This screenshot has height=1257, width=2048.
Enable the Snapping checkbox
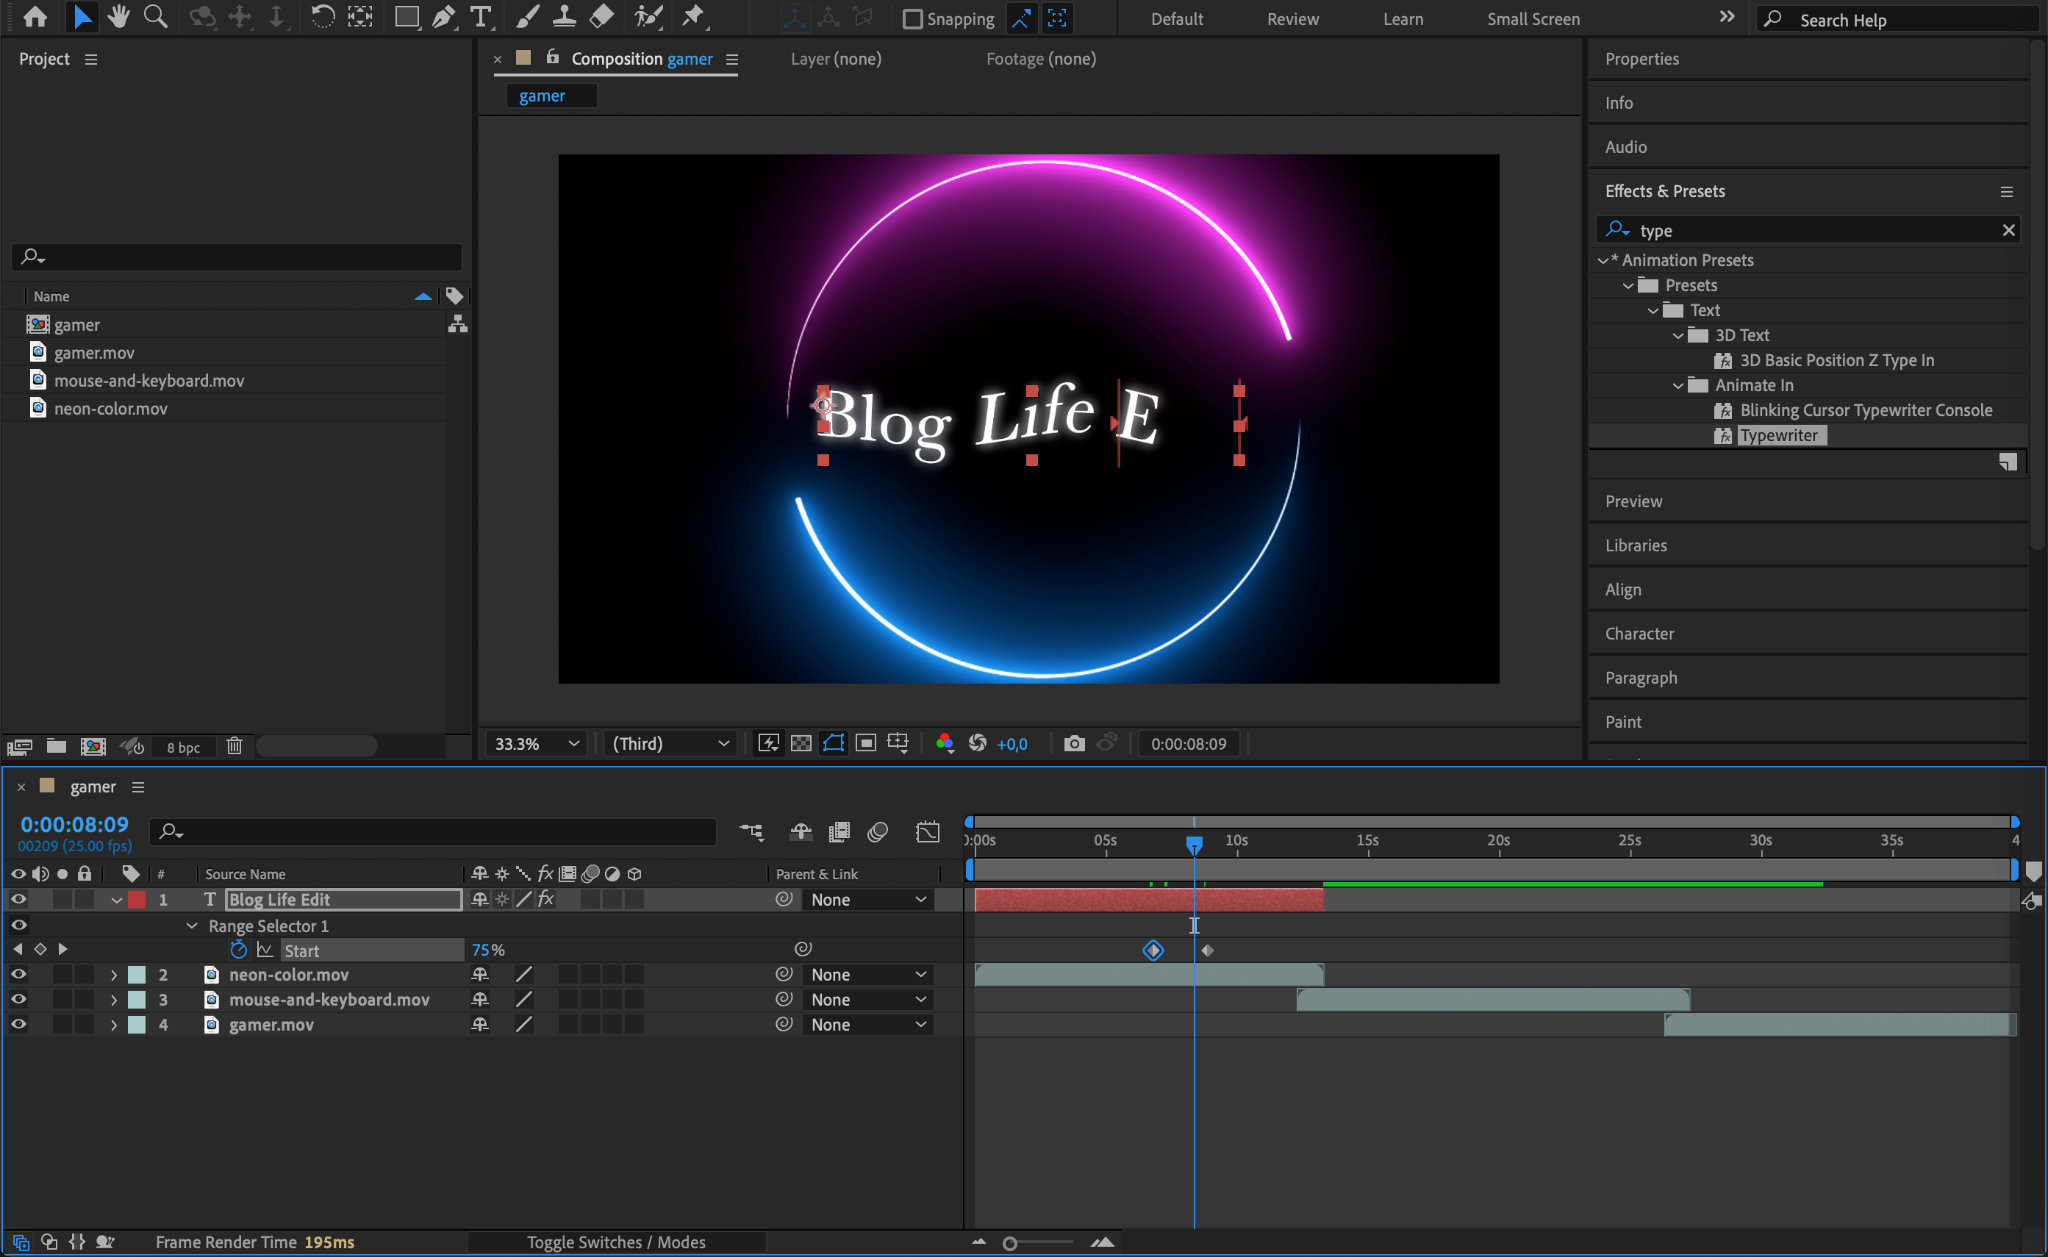pos(912,19)
